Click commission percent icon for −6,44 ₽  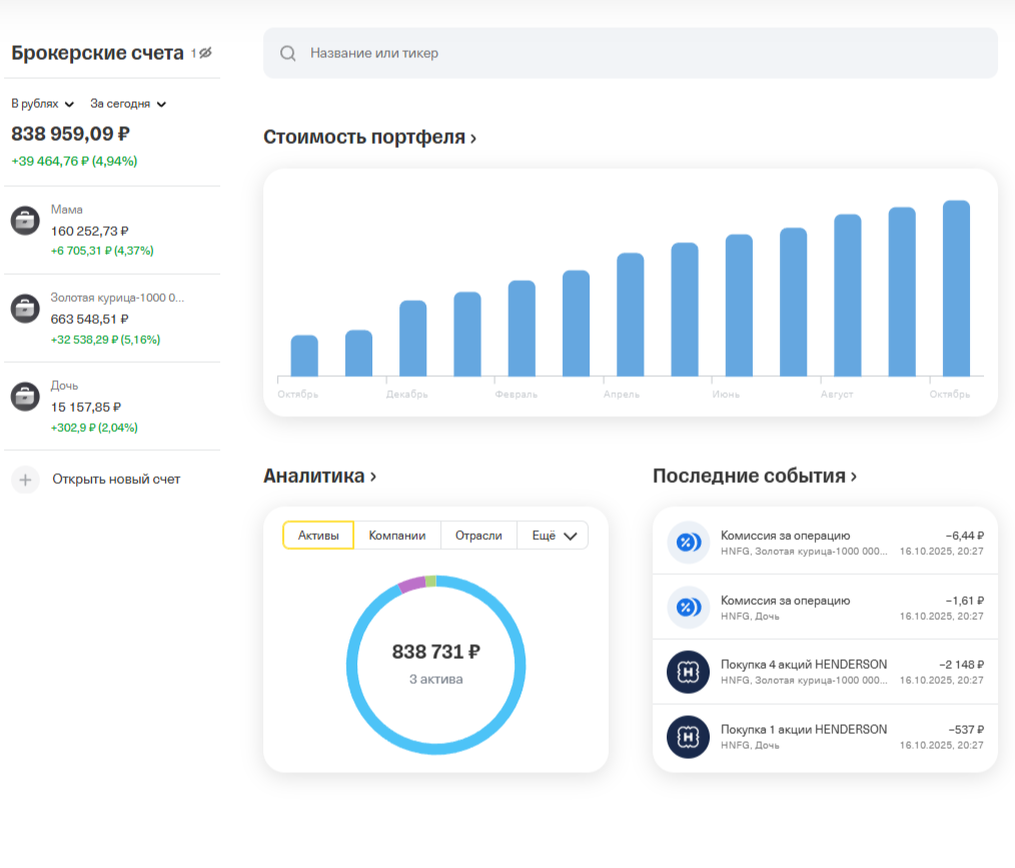[688, 542]
